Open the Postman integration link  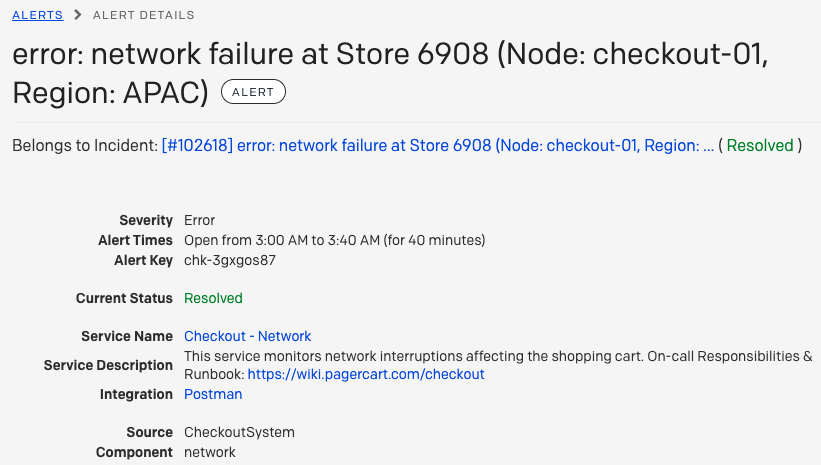pyautogui.click(x=213, y=394)
